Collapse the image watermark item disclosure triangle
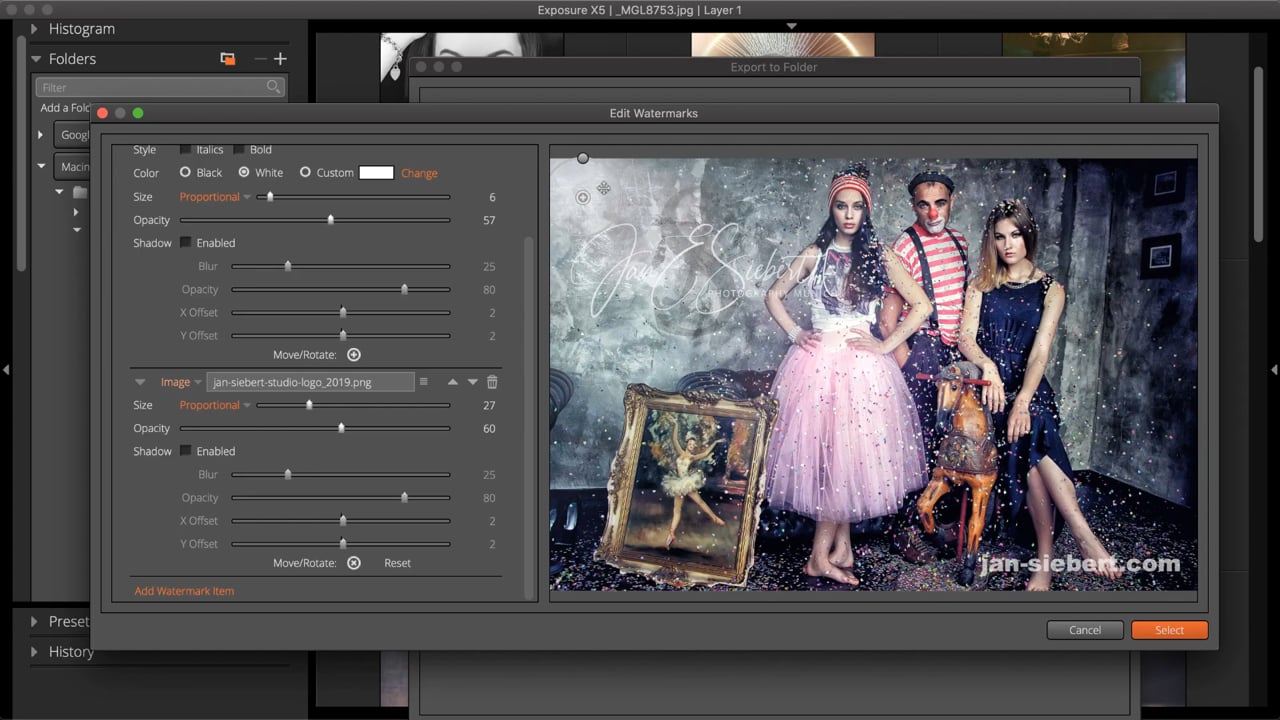 (x=140, y=382)
